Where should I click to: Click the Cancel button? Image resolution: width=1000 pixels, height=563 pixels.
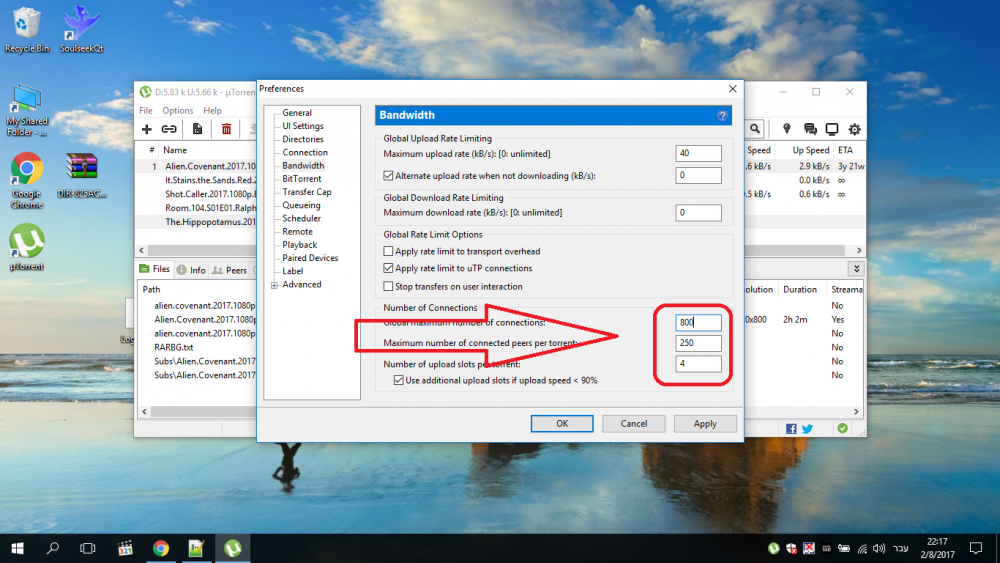pyautogui.click(x=634, y=423)
